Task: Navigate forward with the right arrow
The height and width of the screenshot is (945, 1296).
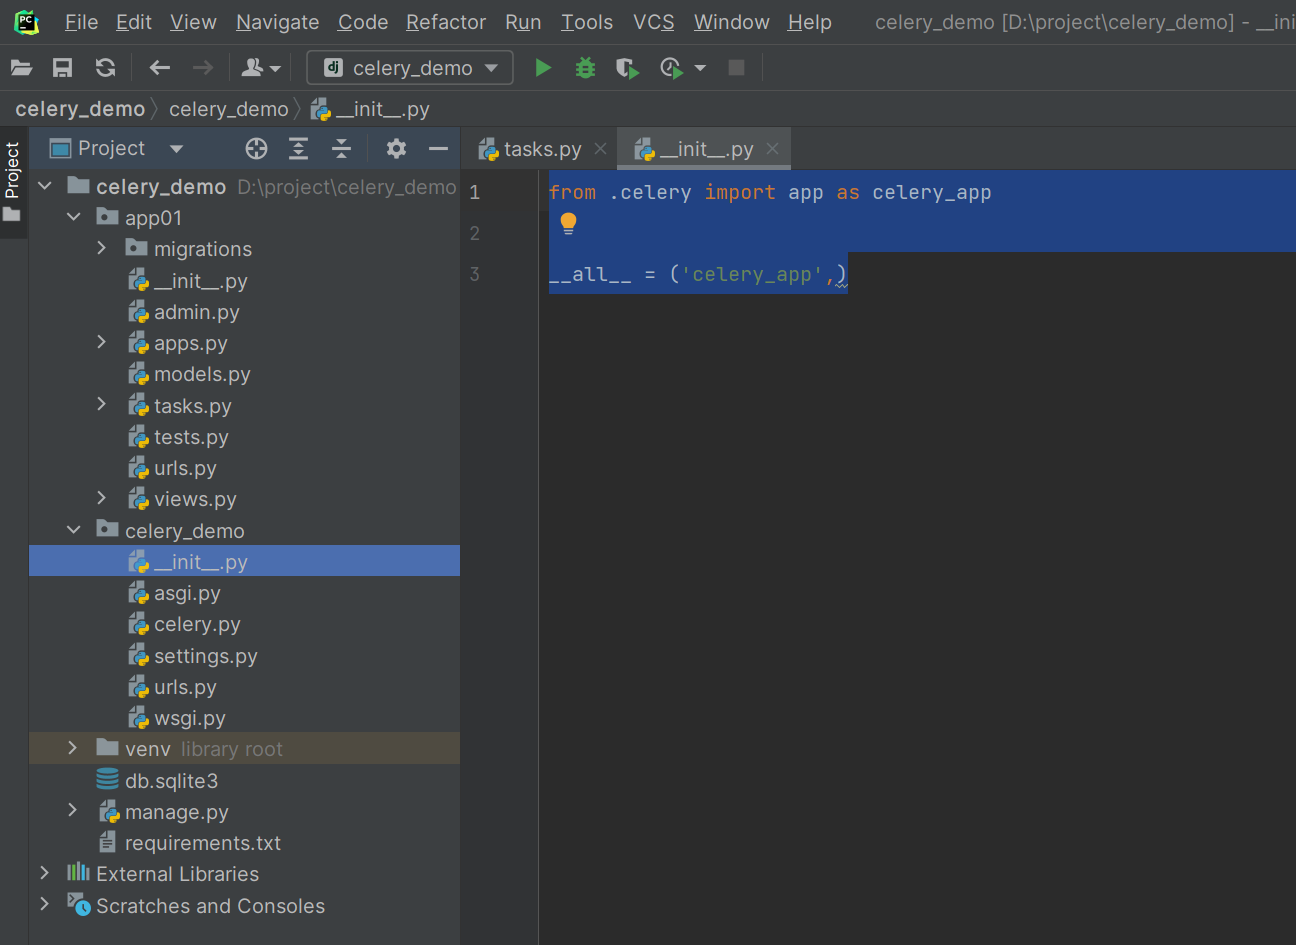Action: (x=202, y=68)
